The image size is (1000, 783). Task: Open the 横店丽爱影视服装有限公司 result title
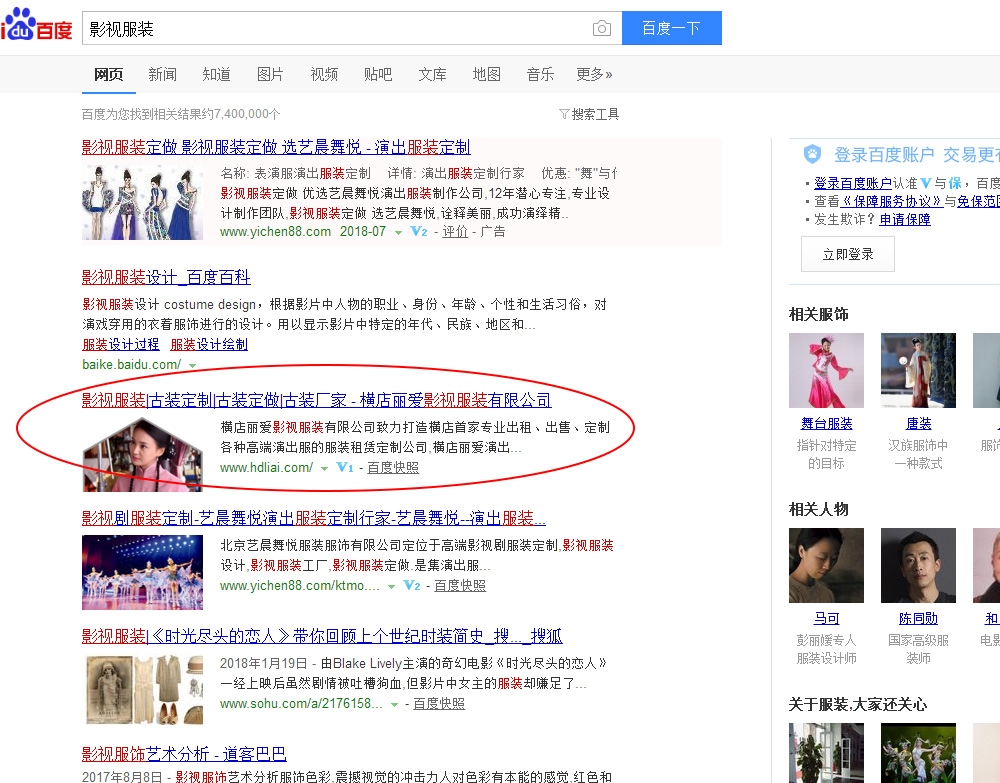(x=316, y=400)
